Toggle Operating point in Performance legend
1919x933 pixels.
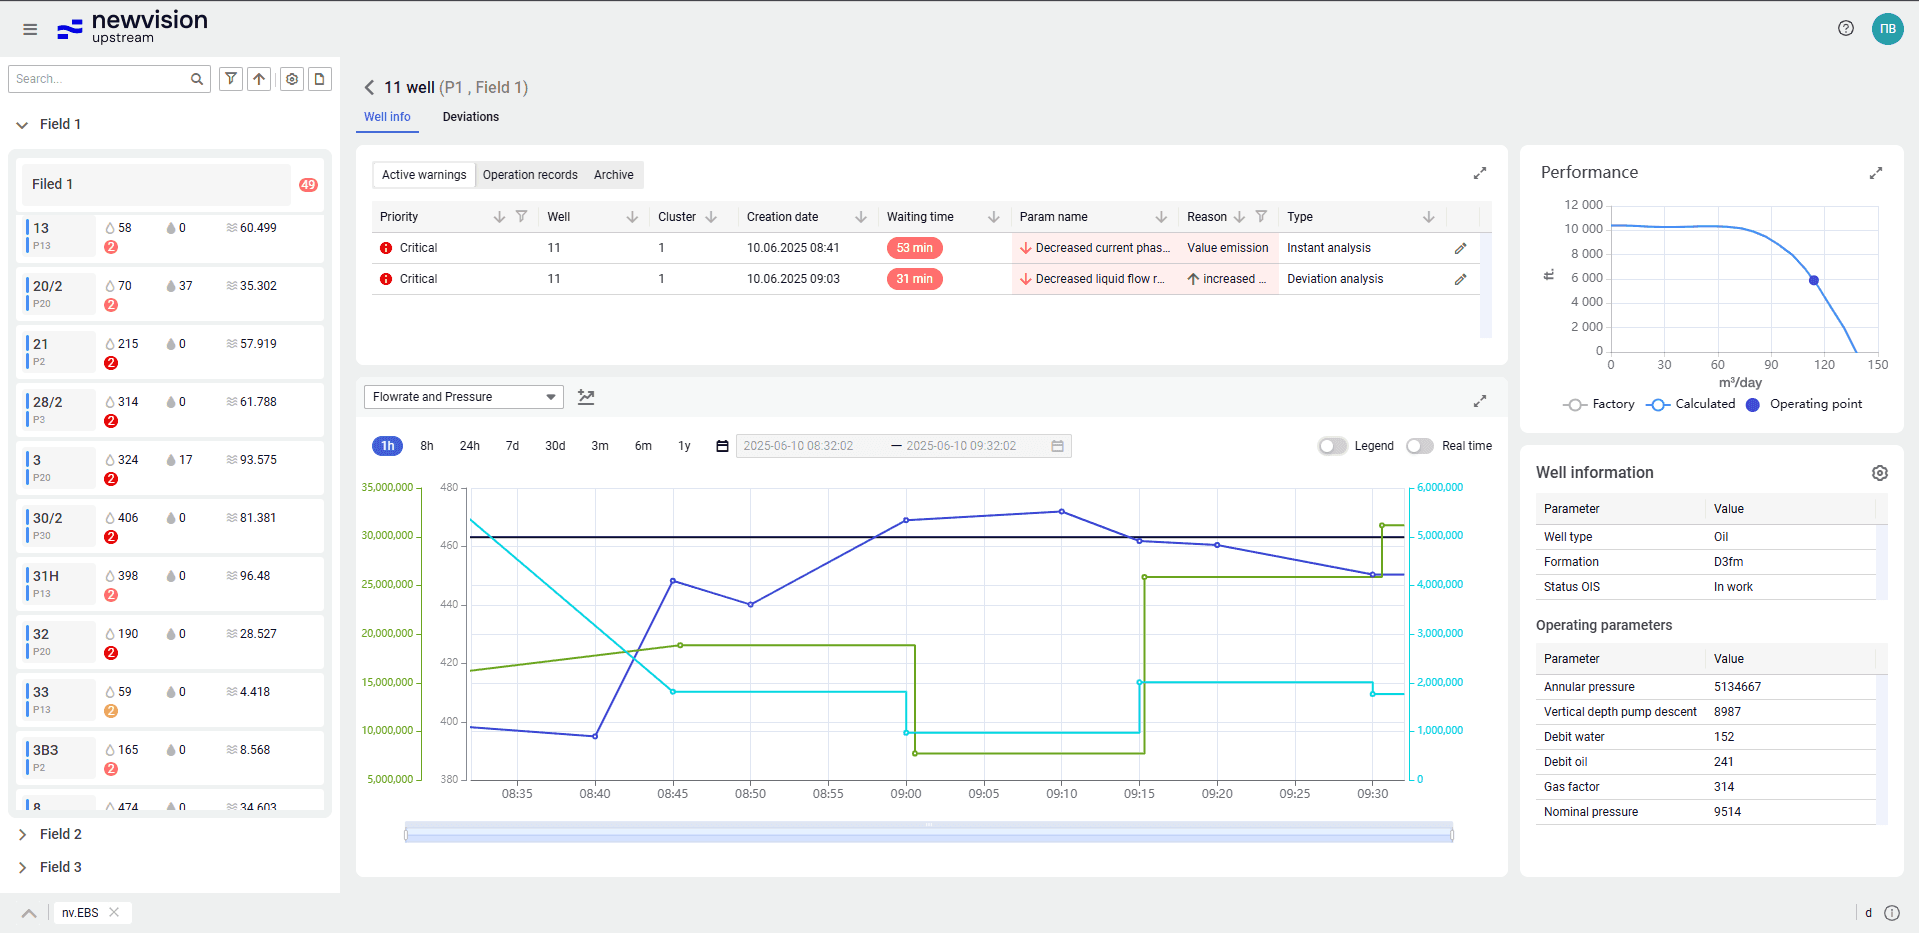coord(1804,404)
